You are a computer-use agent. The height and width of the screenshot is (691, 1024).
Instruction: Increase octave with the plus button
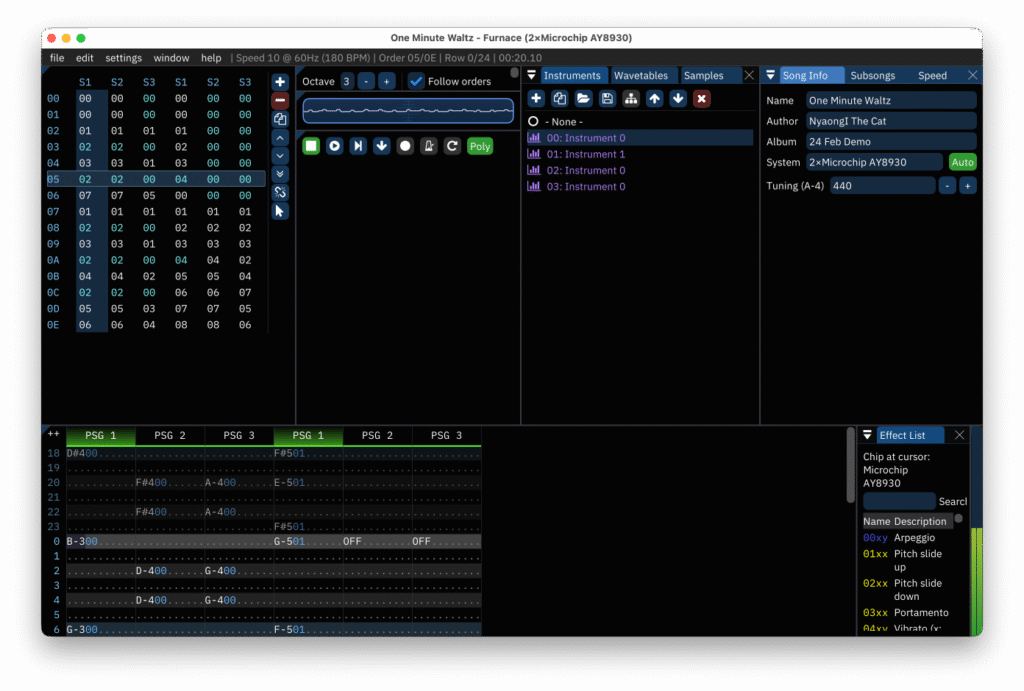pos(387,81)
